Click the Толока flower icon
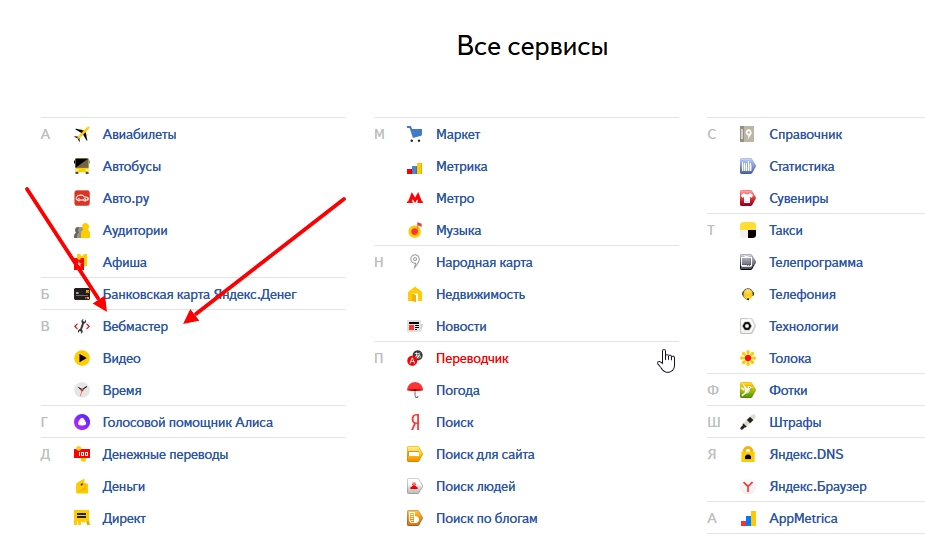The width and height of the screenshot is (925, 539). click(x=747, y=358)
